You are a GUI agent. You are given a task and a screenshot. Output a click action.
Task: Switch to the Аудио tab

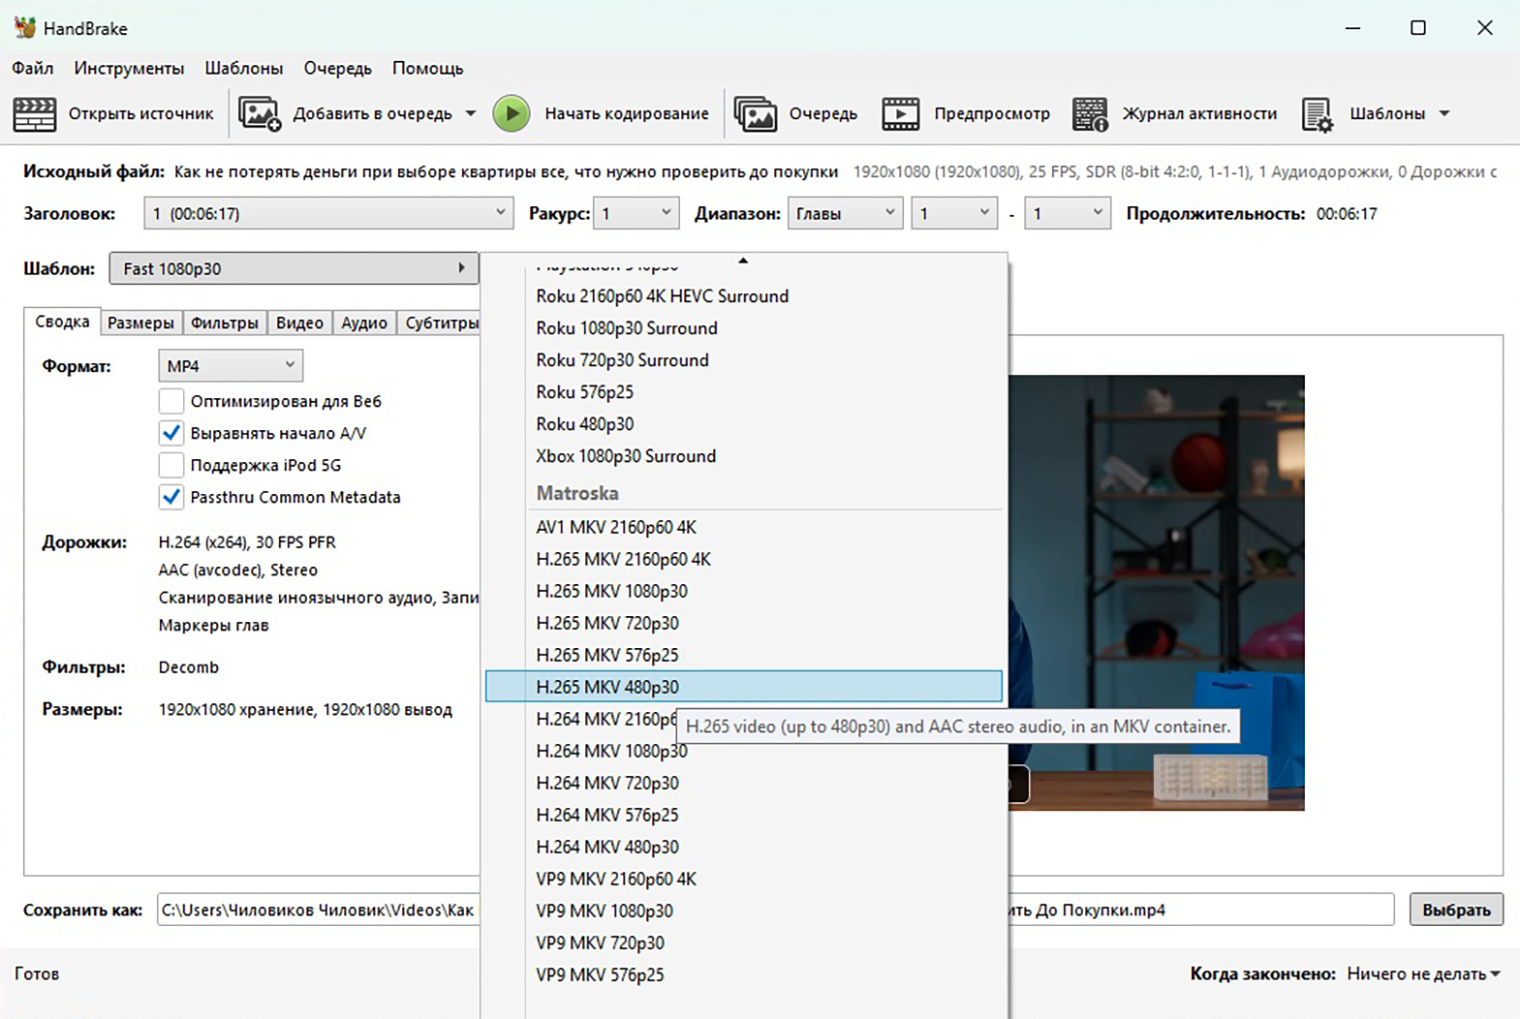pos(364,322)
